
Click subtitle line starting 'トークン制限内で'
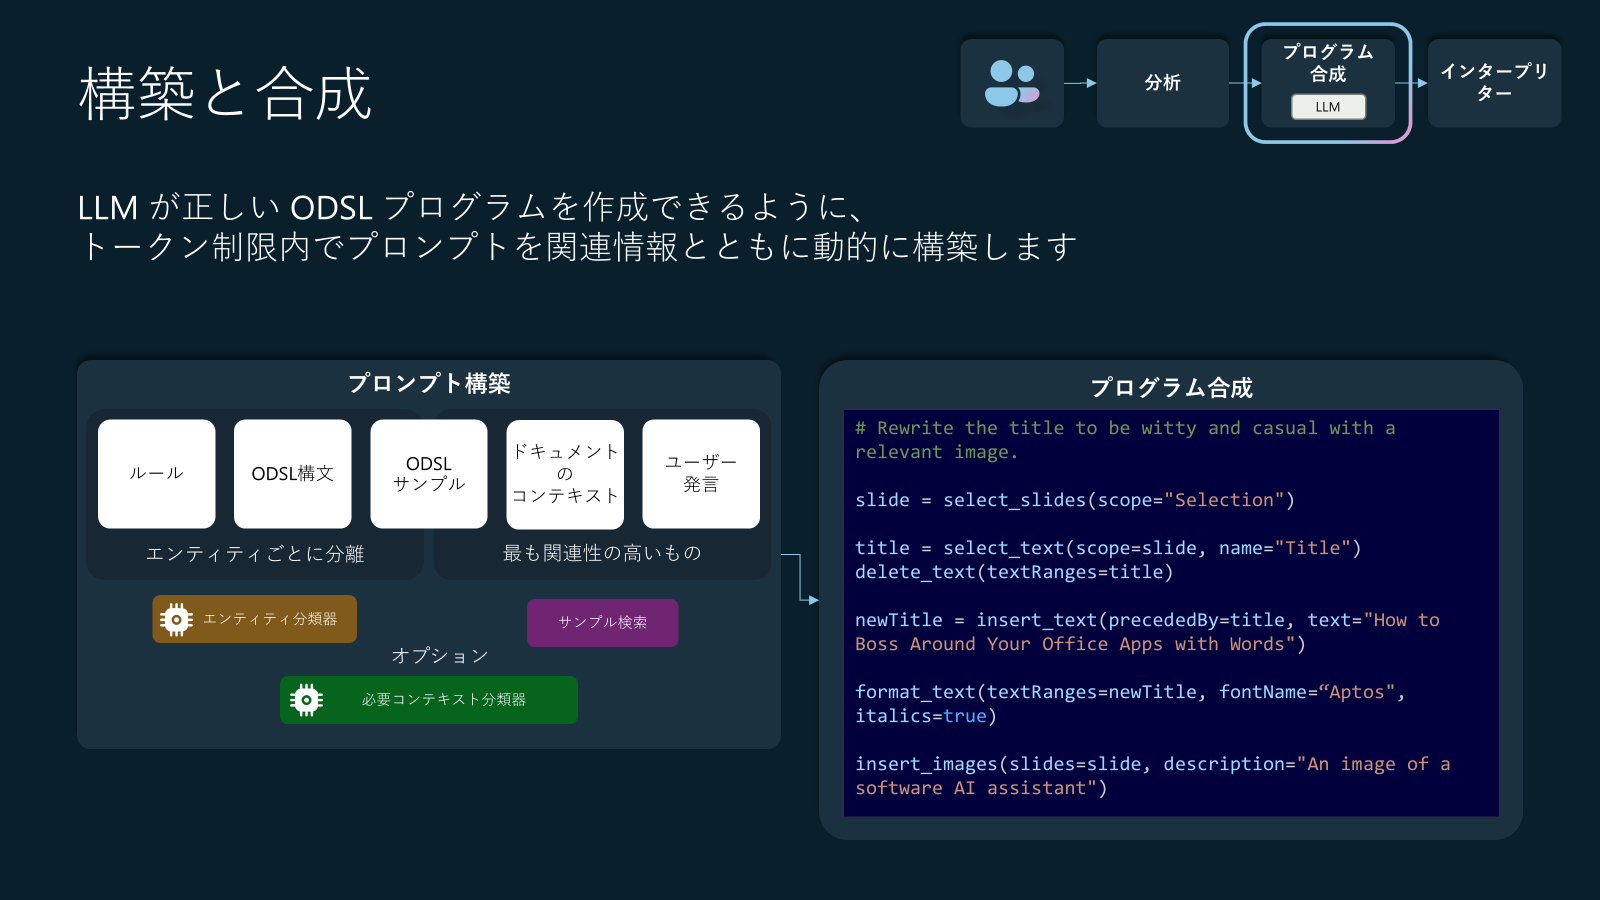point(579,246)
